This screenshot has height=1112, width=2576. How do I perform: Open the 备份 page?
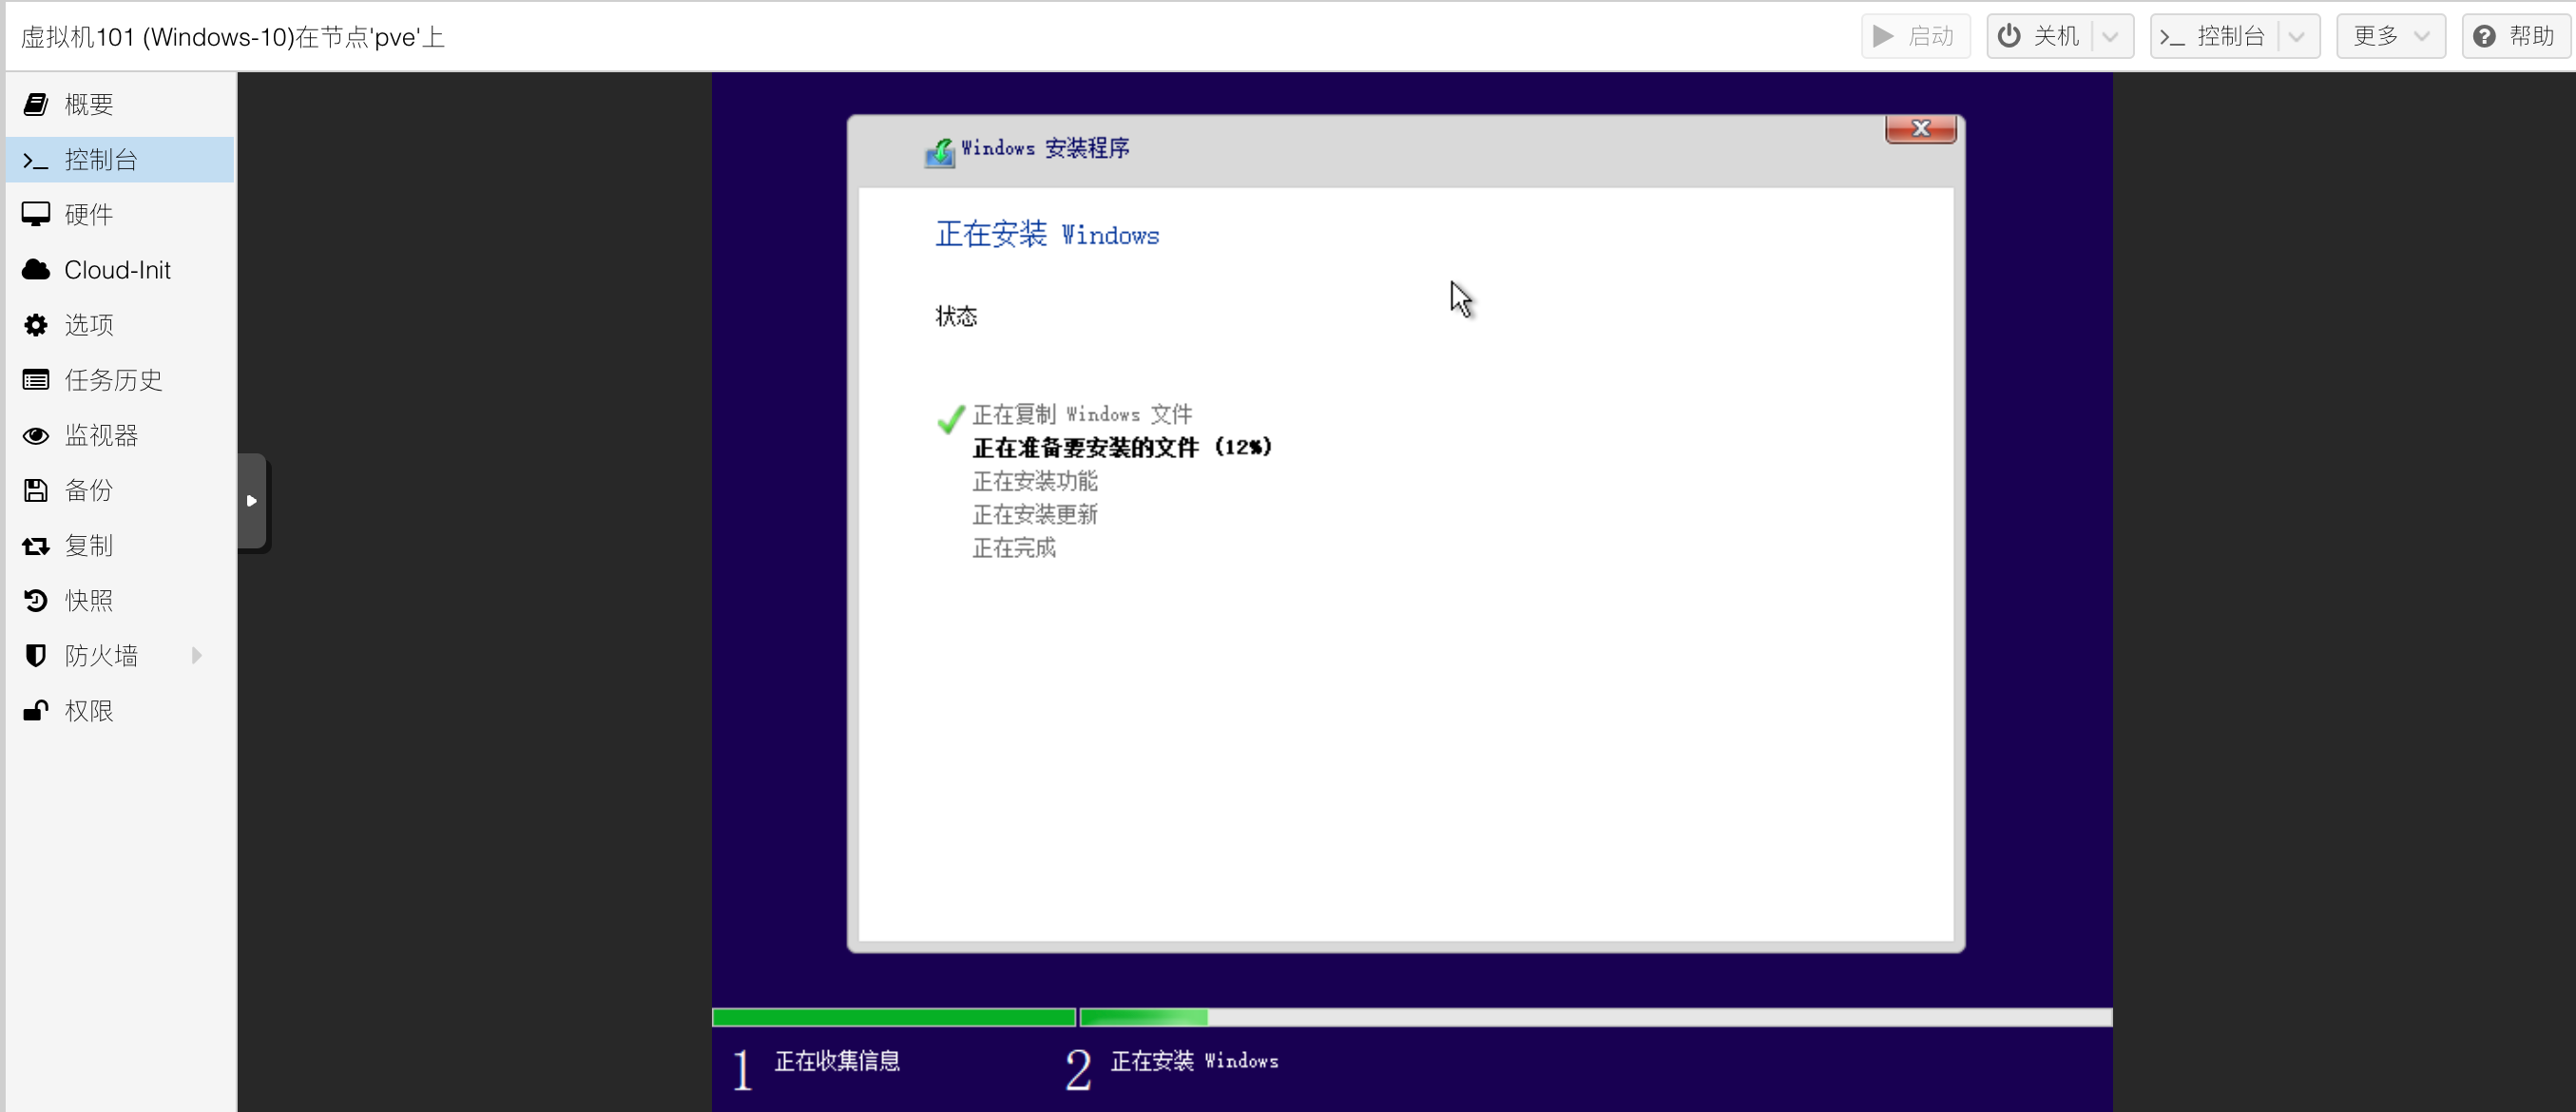120,490
